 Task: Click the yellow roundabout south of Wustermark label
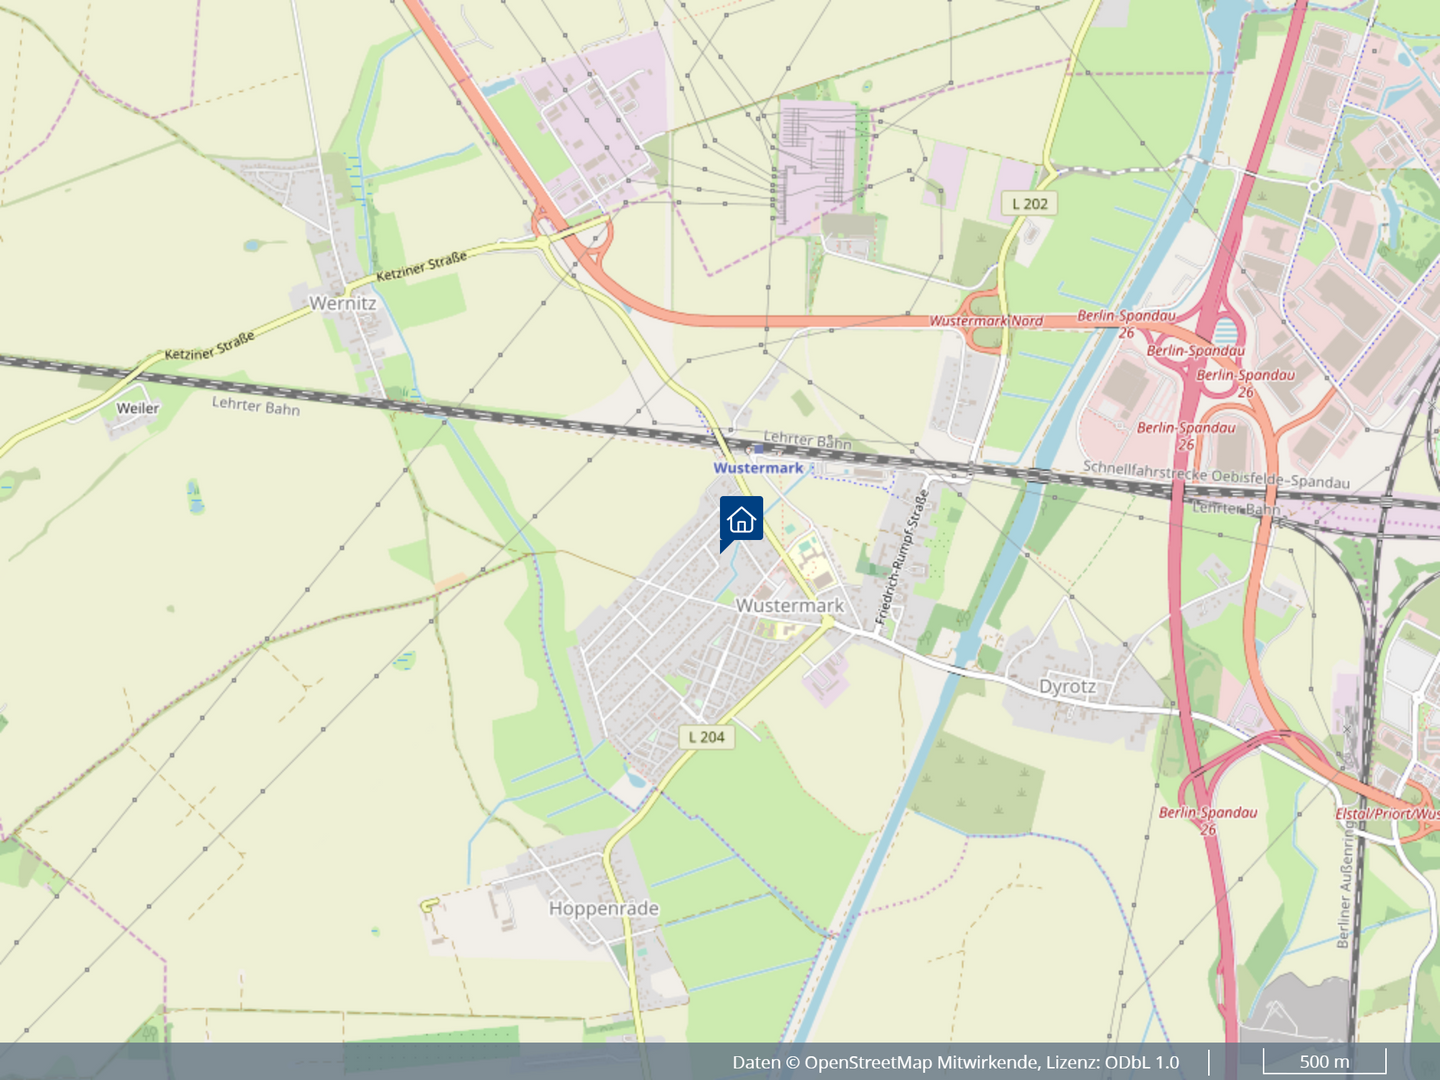click(828, 622)
